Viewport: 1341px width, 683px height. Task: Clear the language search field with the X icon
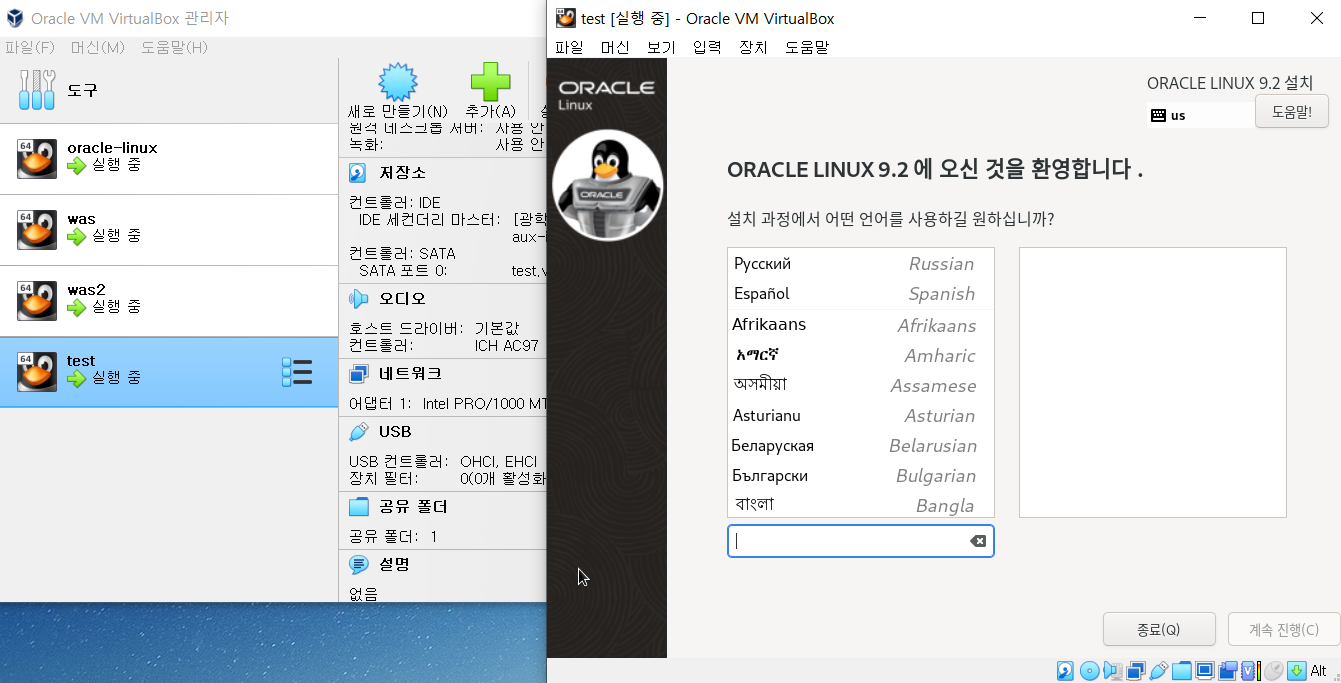(977, 541)
